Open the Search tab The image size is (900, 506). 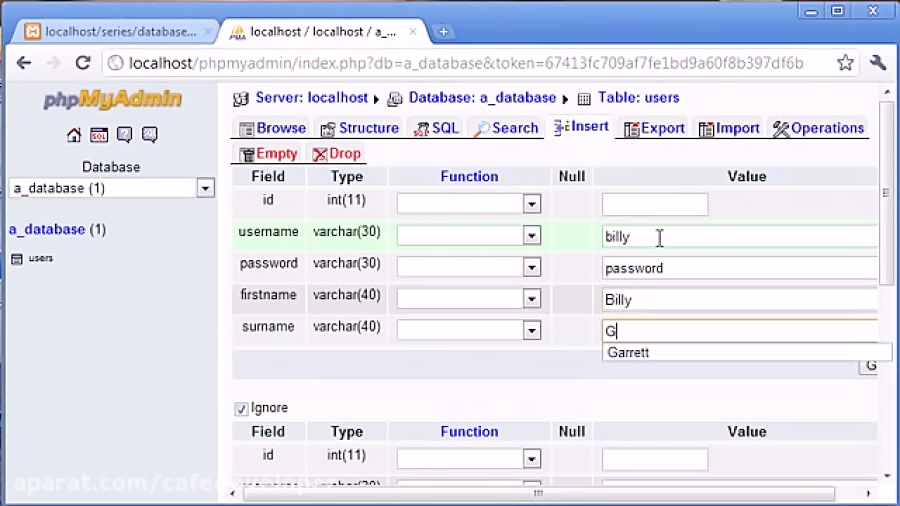coord(506,128)
